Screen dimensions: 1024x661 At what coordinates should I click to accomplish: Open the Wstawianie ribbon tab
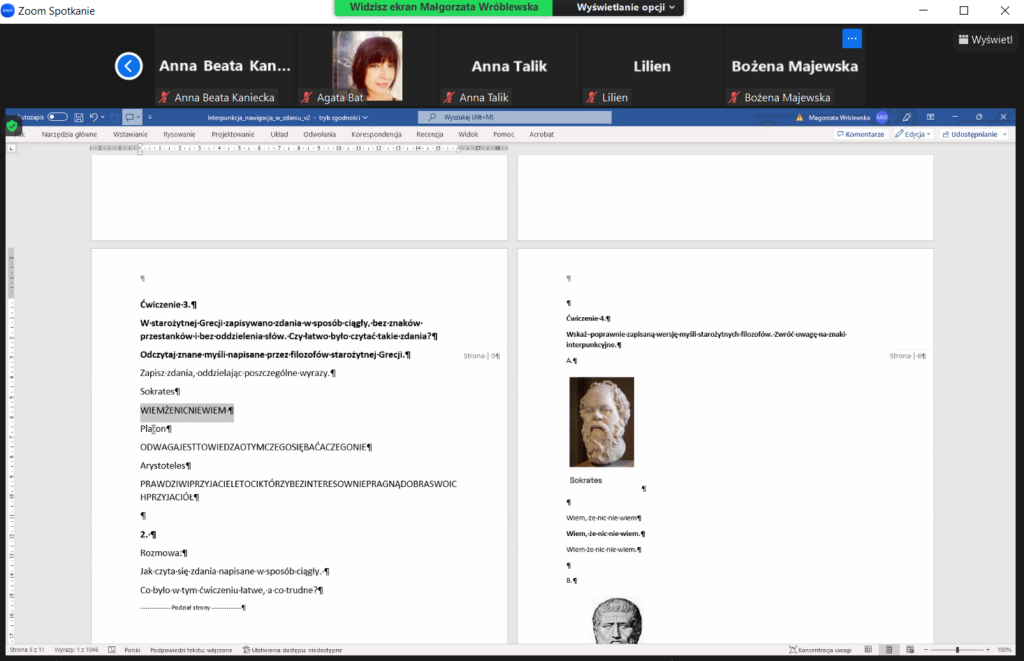point(130,134)
